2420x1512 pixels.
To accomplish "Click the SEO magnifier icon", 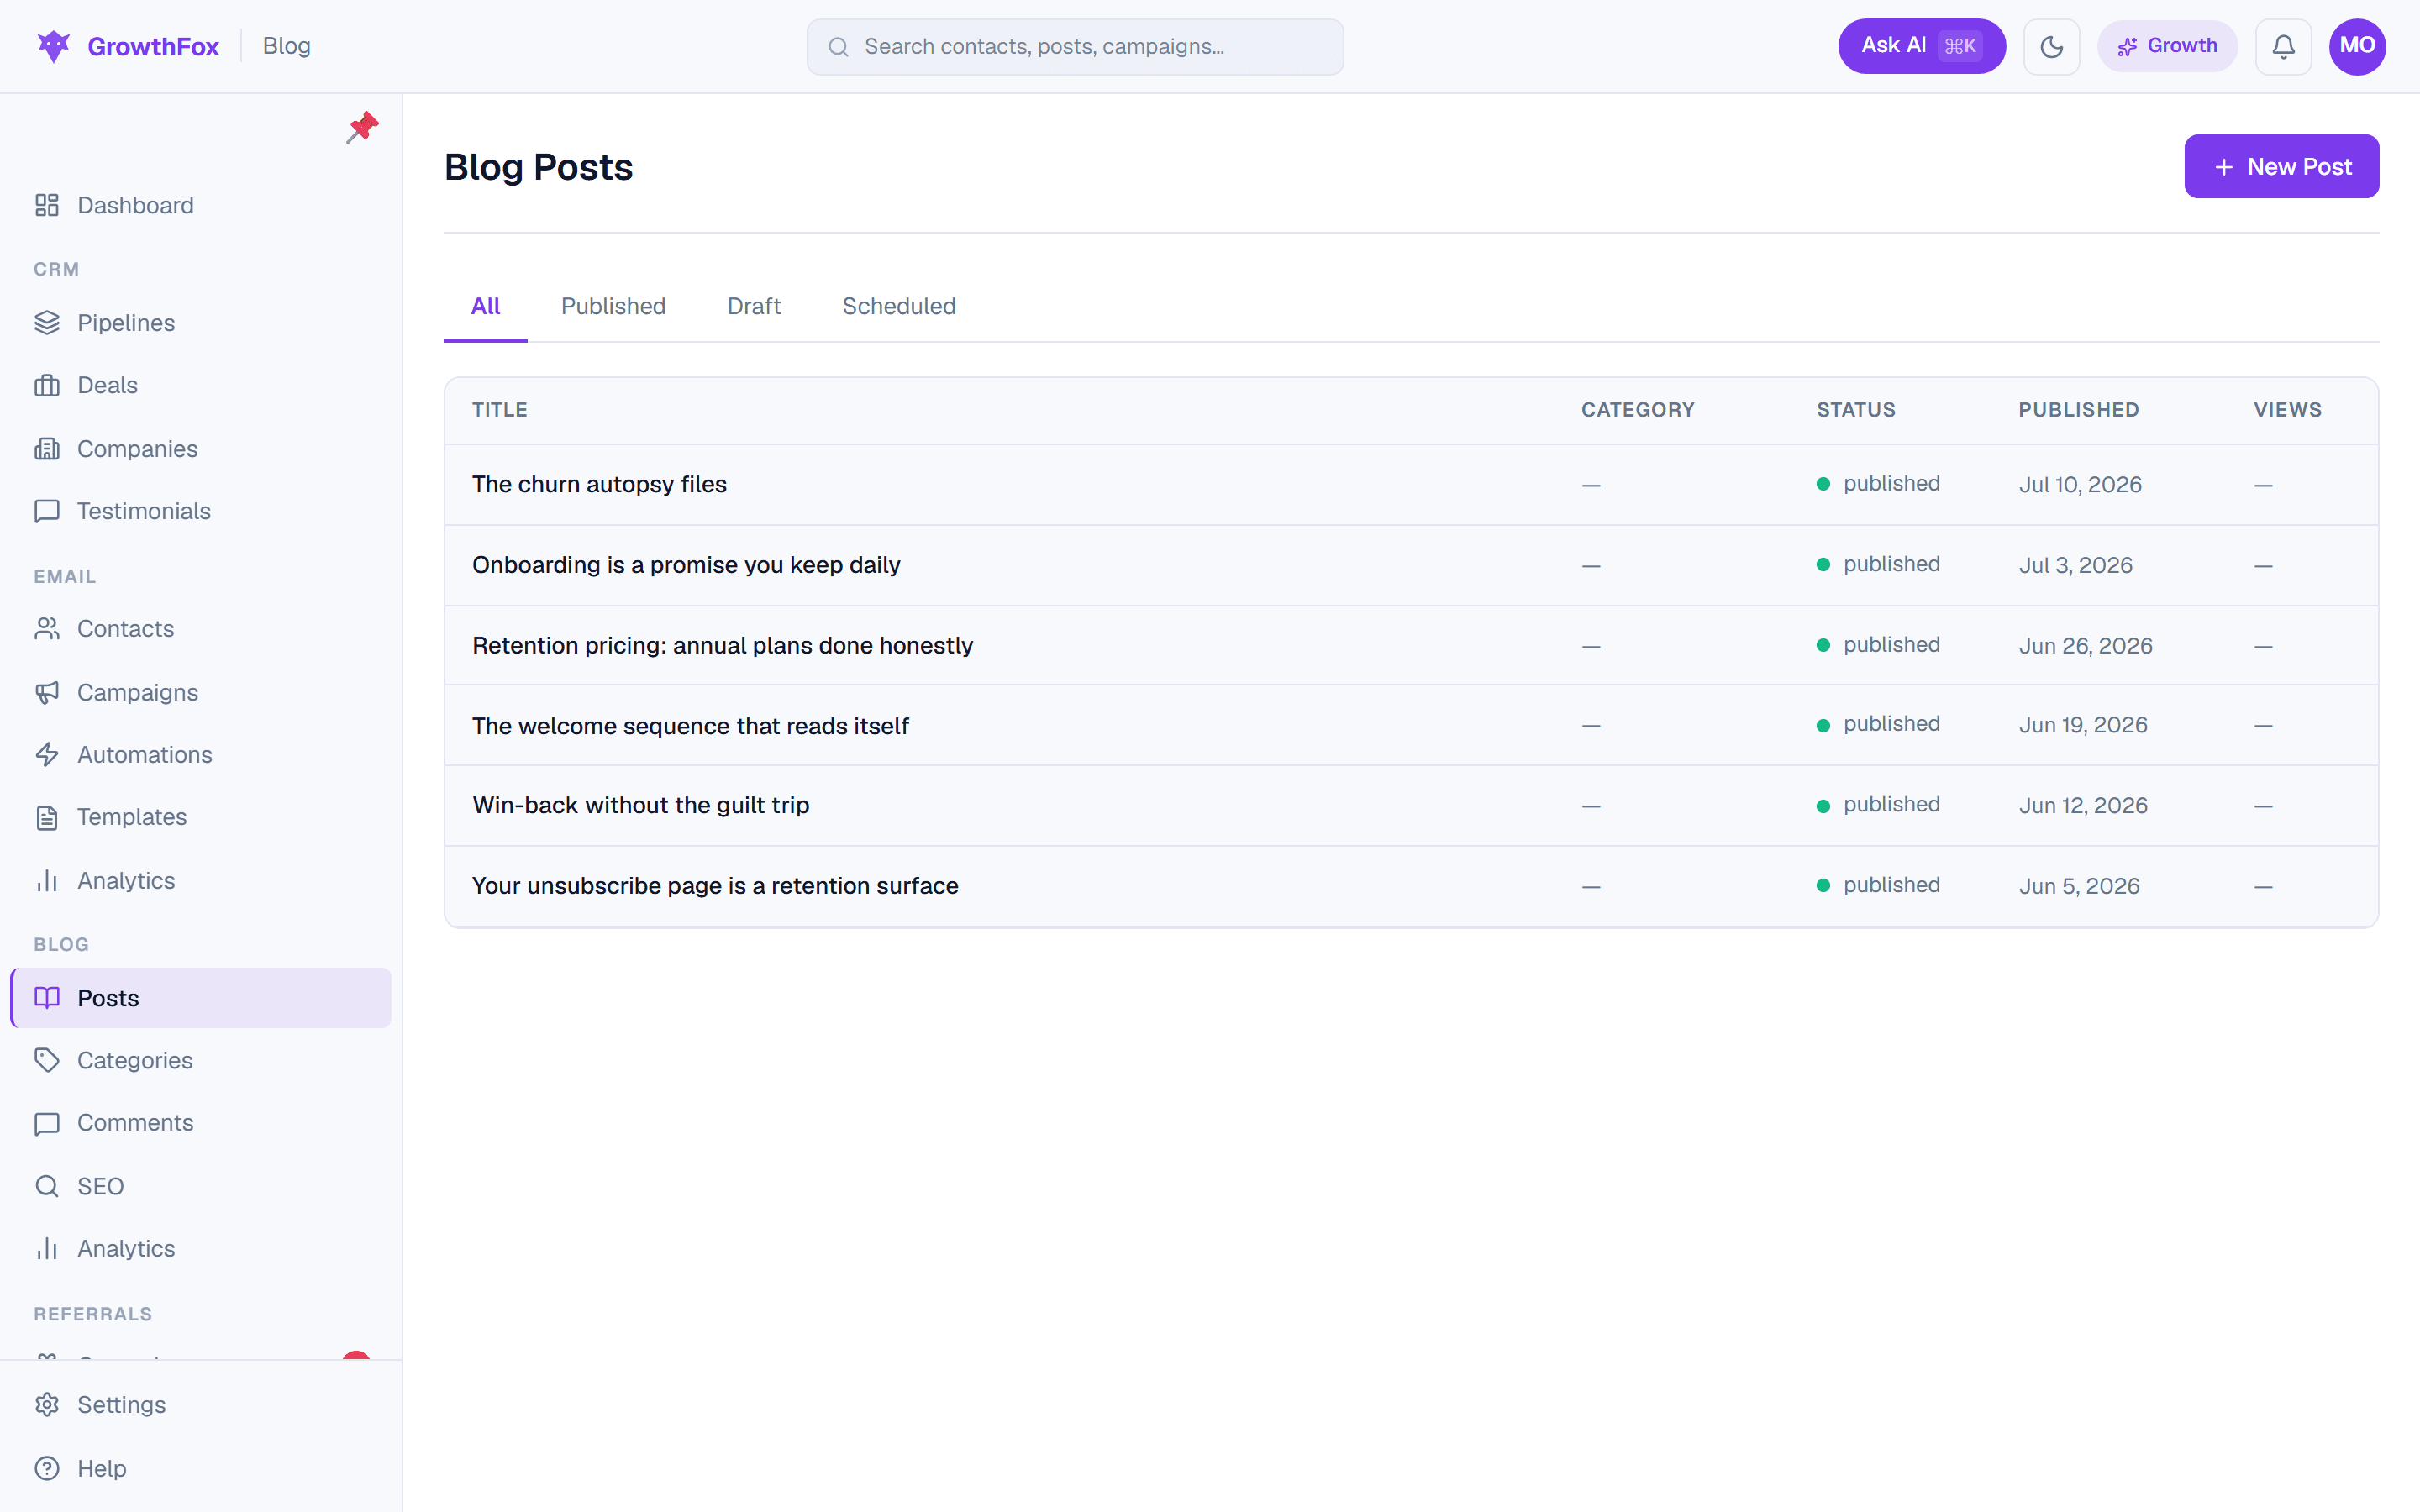I will (47, 1186).
